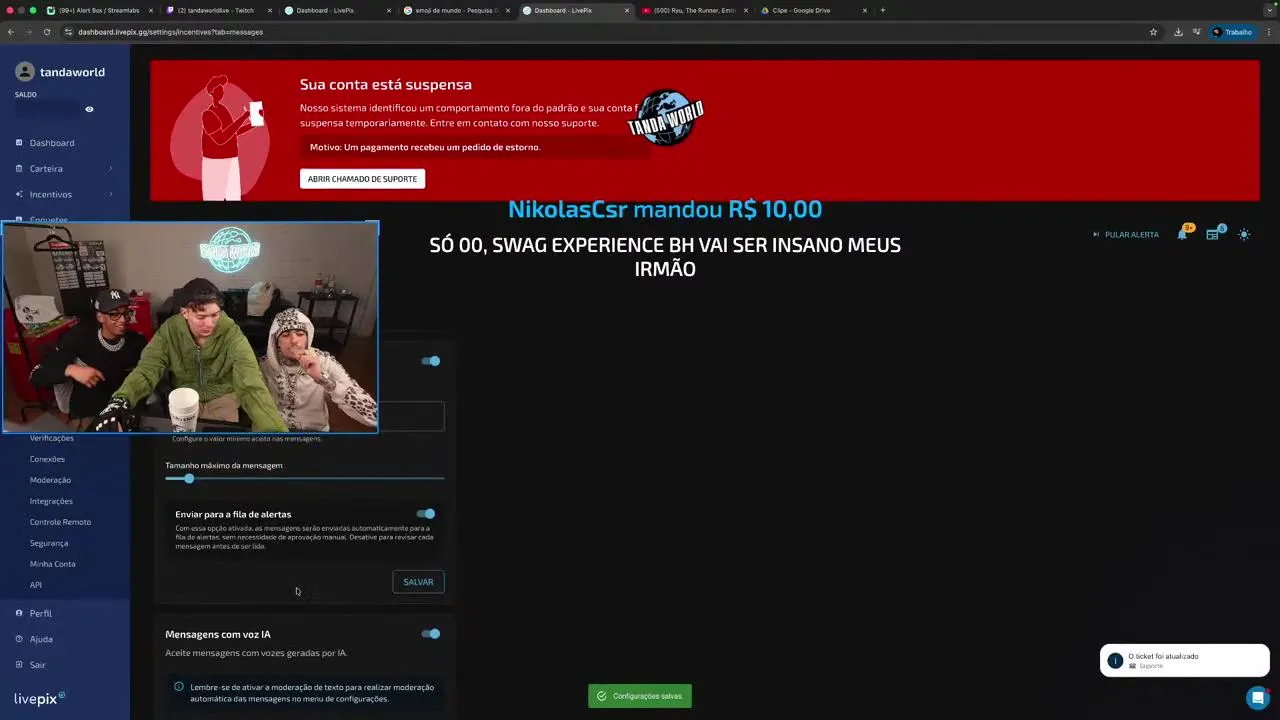Open Ajuda help section
Viewport: 1280px width, 720px height.
(x=41, y=639)
